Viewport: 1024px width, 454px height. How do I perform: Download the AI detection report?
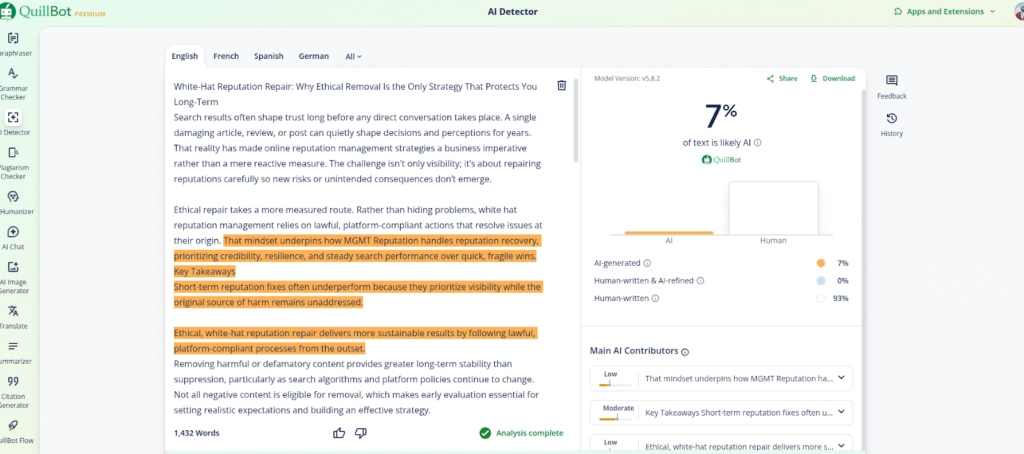point(833,78)
